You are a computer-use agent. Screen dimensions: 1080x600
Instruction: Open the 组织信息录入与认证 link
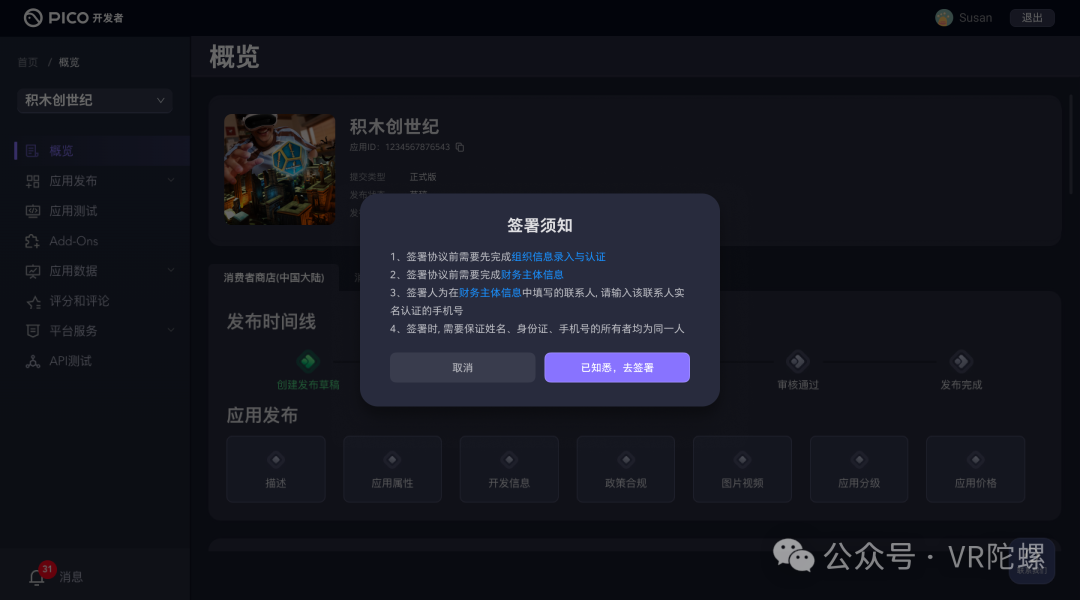click(x=559, y=256)
